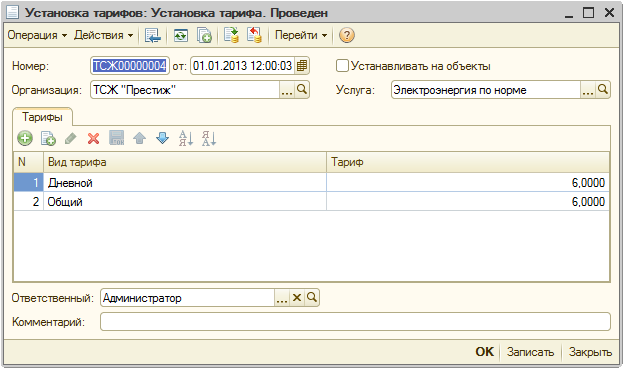Viewport: 623px width, 368px height.
Task: Click the ellipsis select button for Организация
Action: pos(287,90)
